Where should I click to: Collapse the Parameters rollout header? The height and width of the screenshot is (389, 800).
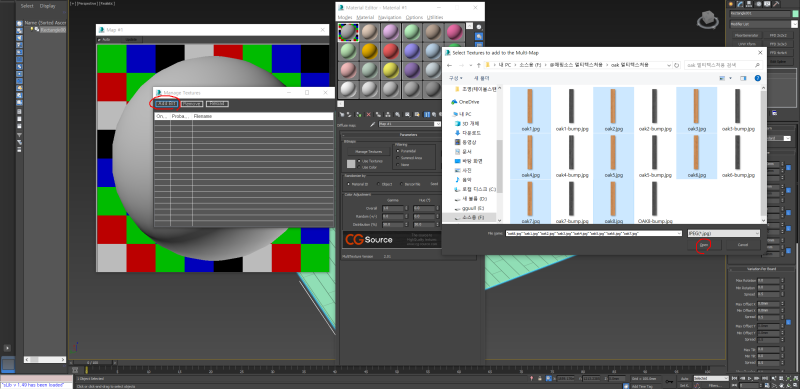[408, 135]
